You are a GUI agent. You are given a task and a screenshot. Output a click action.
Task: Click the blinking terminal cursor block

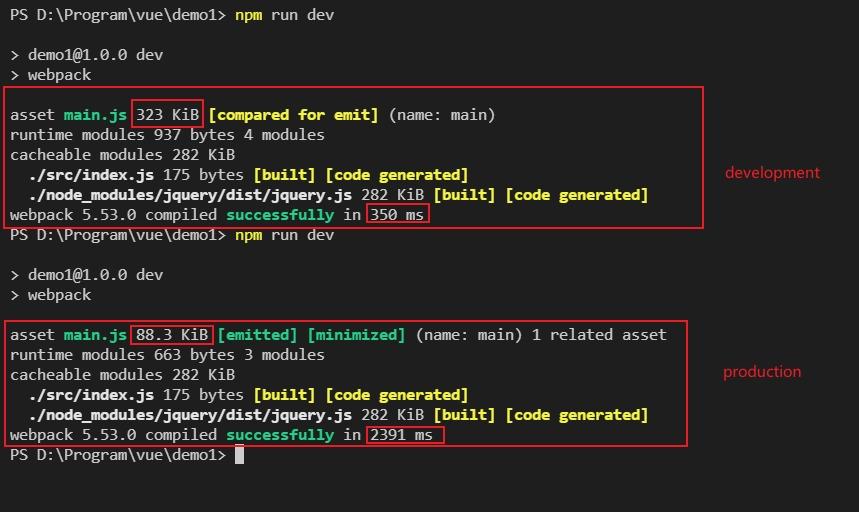click(239, 455)
